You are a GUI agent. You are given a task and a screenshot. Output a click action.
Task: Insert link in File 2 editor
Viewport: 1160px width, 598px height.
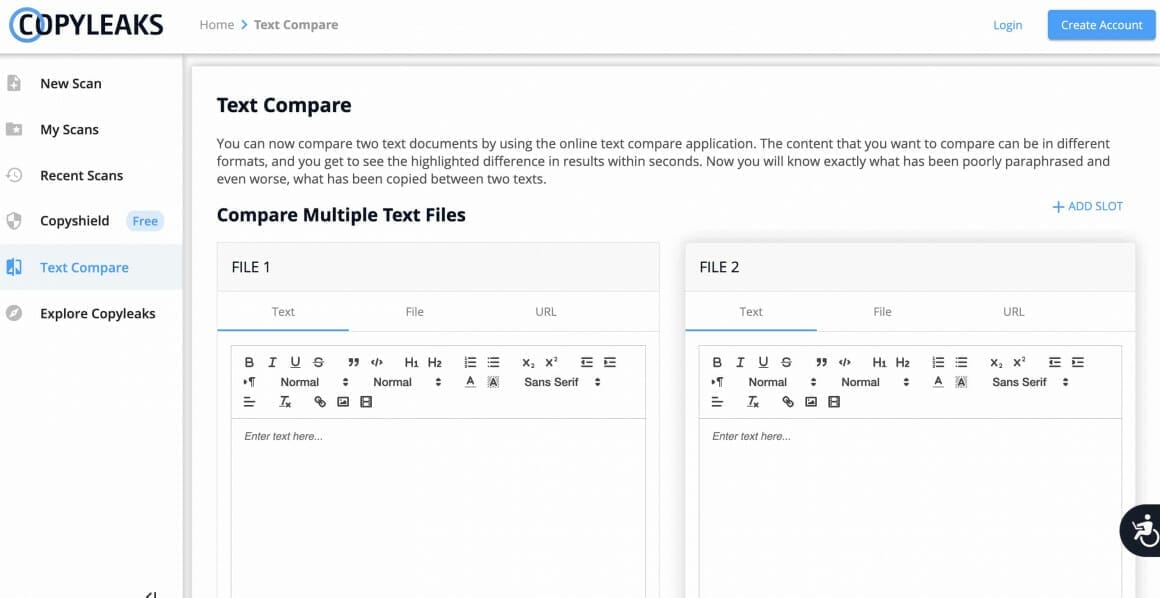pos(787,402)
